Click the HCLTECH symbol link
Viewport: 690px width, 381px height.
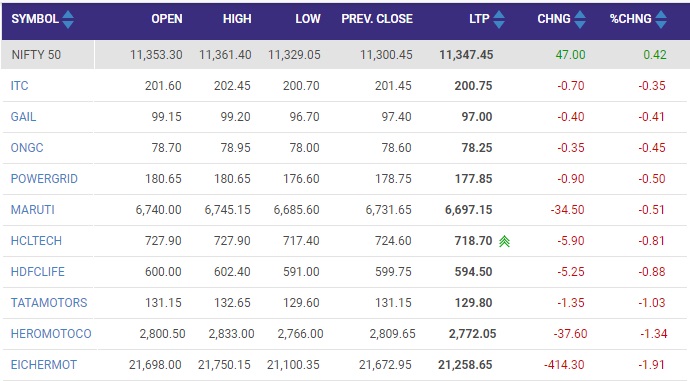tap(36, 241)
